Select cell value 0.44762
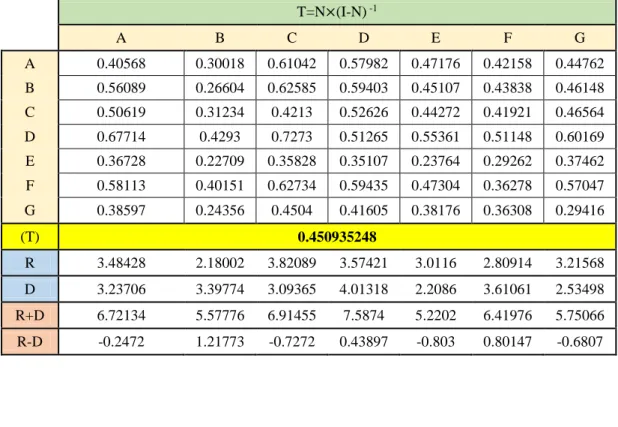Viewport: 618px width, 427px height. [579, 63]
